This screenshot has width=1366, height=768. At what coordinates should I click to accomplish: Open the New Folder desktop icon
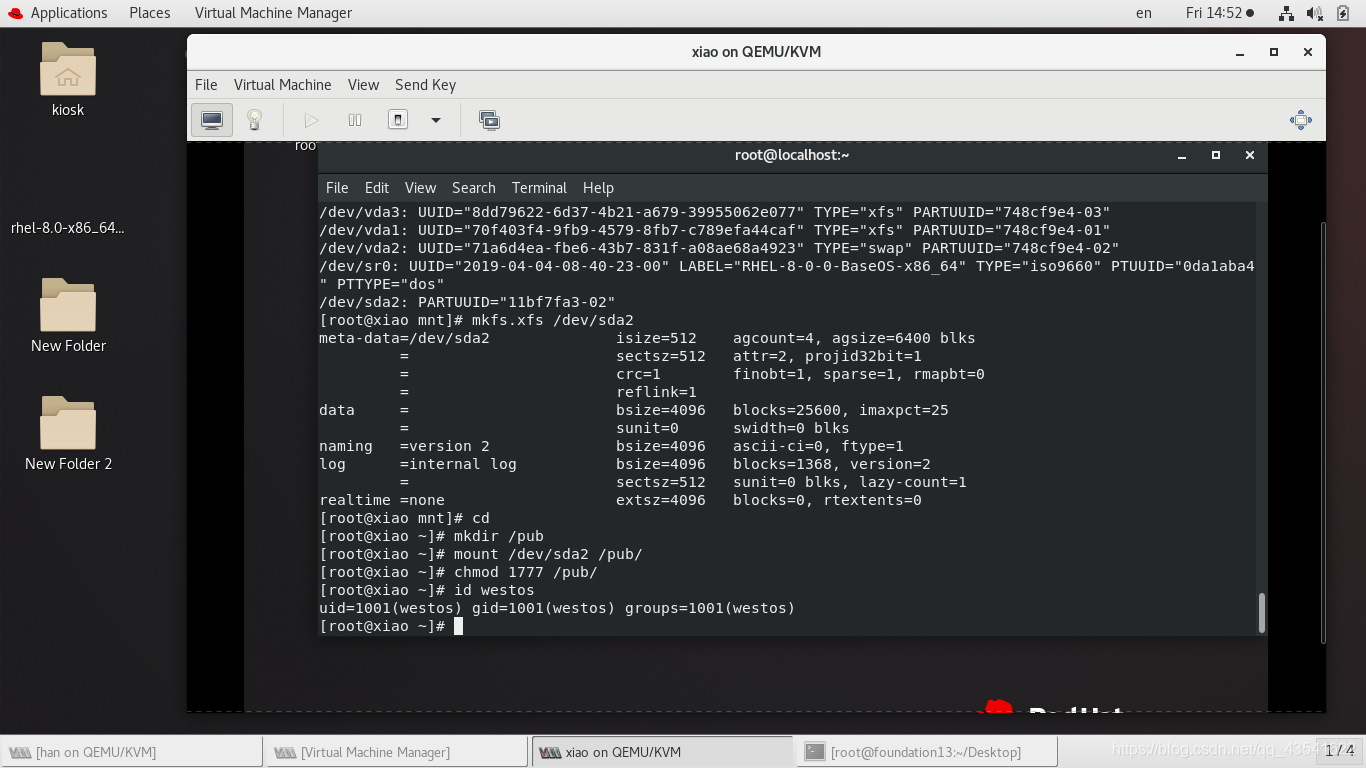click(68, 316)
